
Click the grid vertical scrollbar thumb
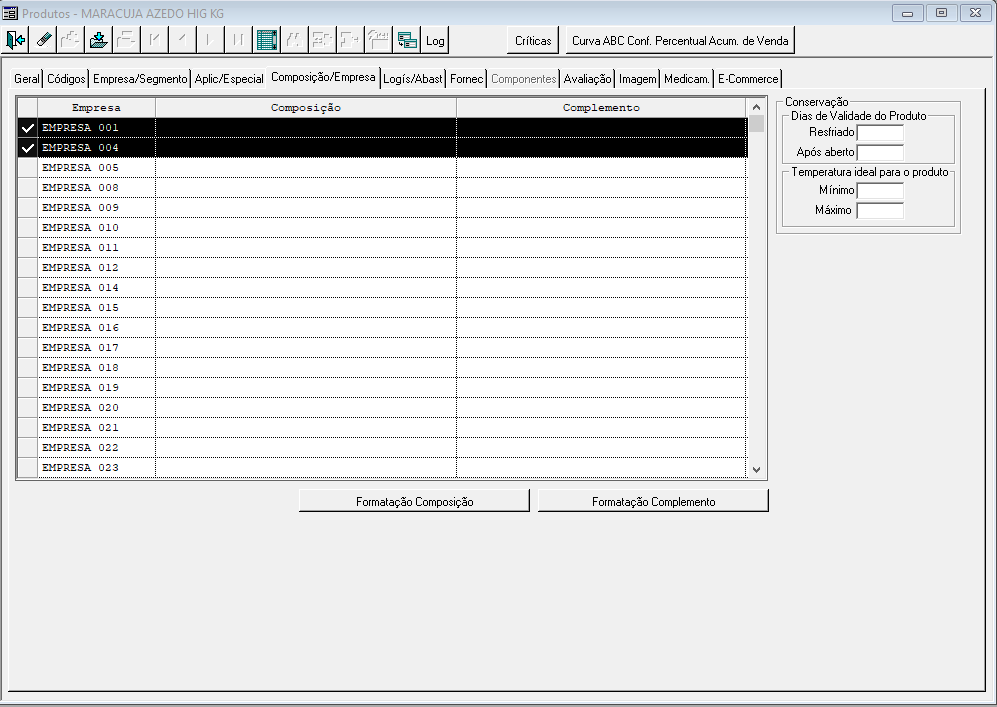coord(756,123)
